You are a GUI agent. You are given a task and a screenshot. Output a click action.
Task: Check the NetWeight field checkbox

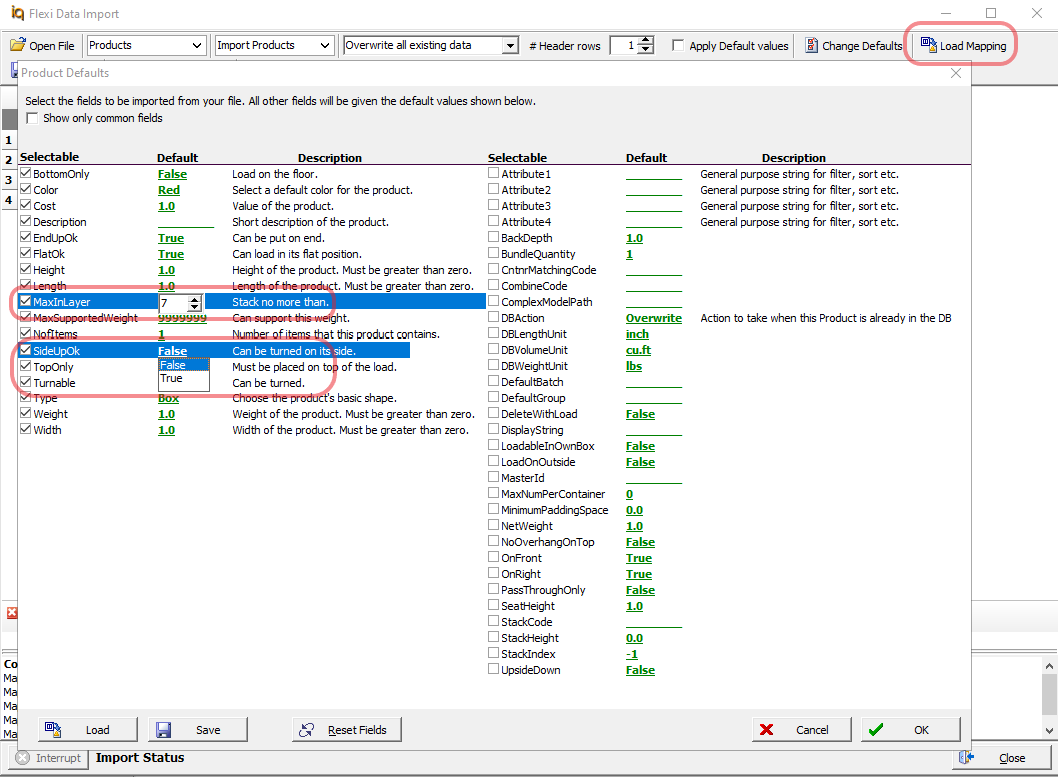[x=494, y=525]
